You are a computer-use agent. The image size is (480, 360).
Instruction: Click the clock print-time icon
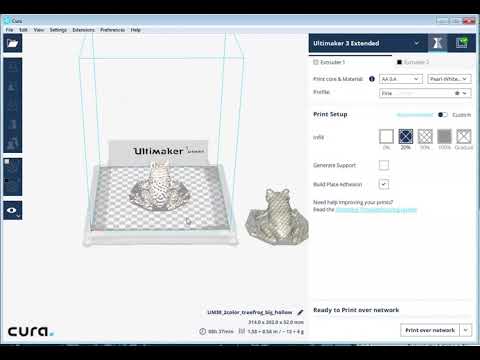202,331
